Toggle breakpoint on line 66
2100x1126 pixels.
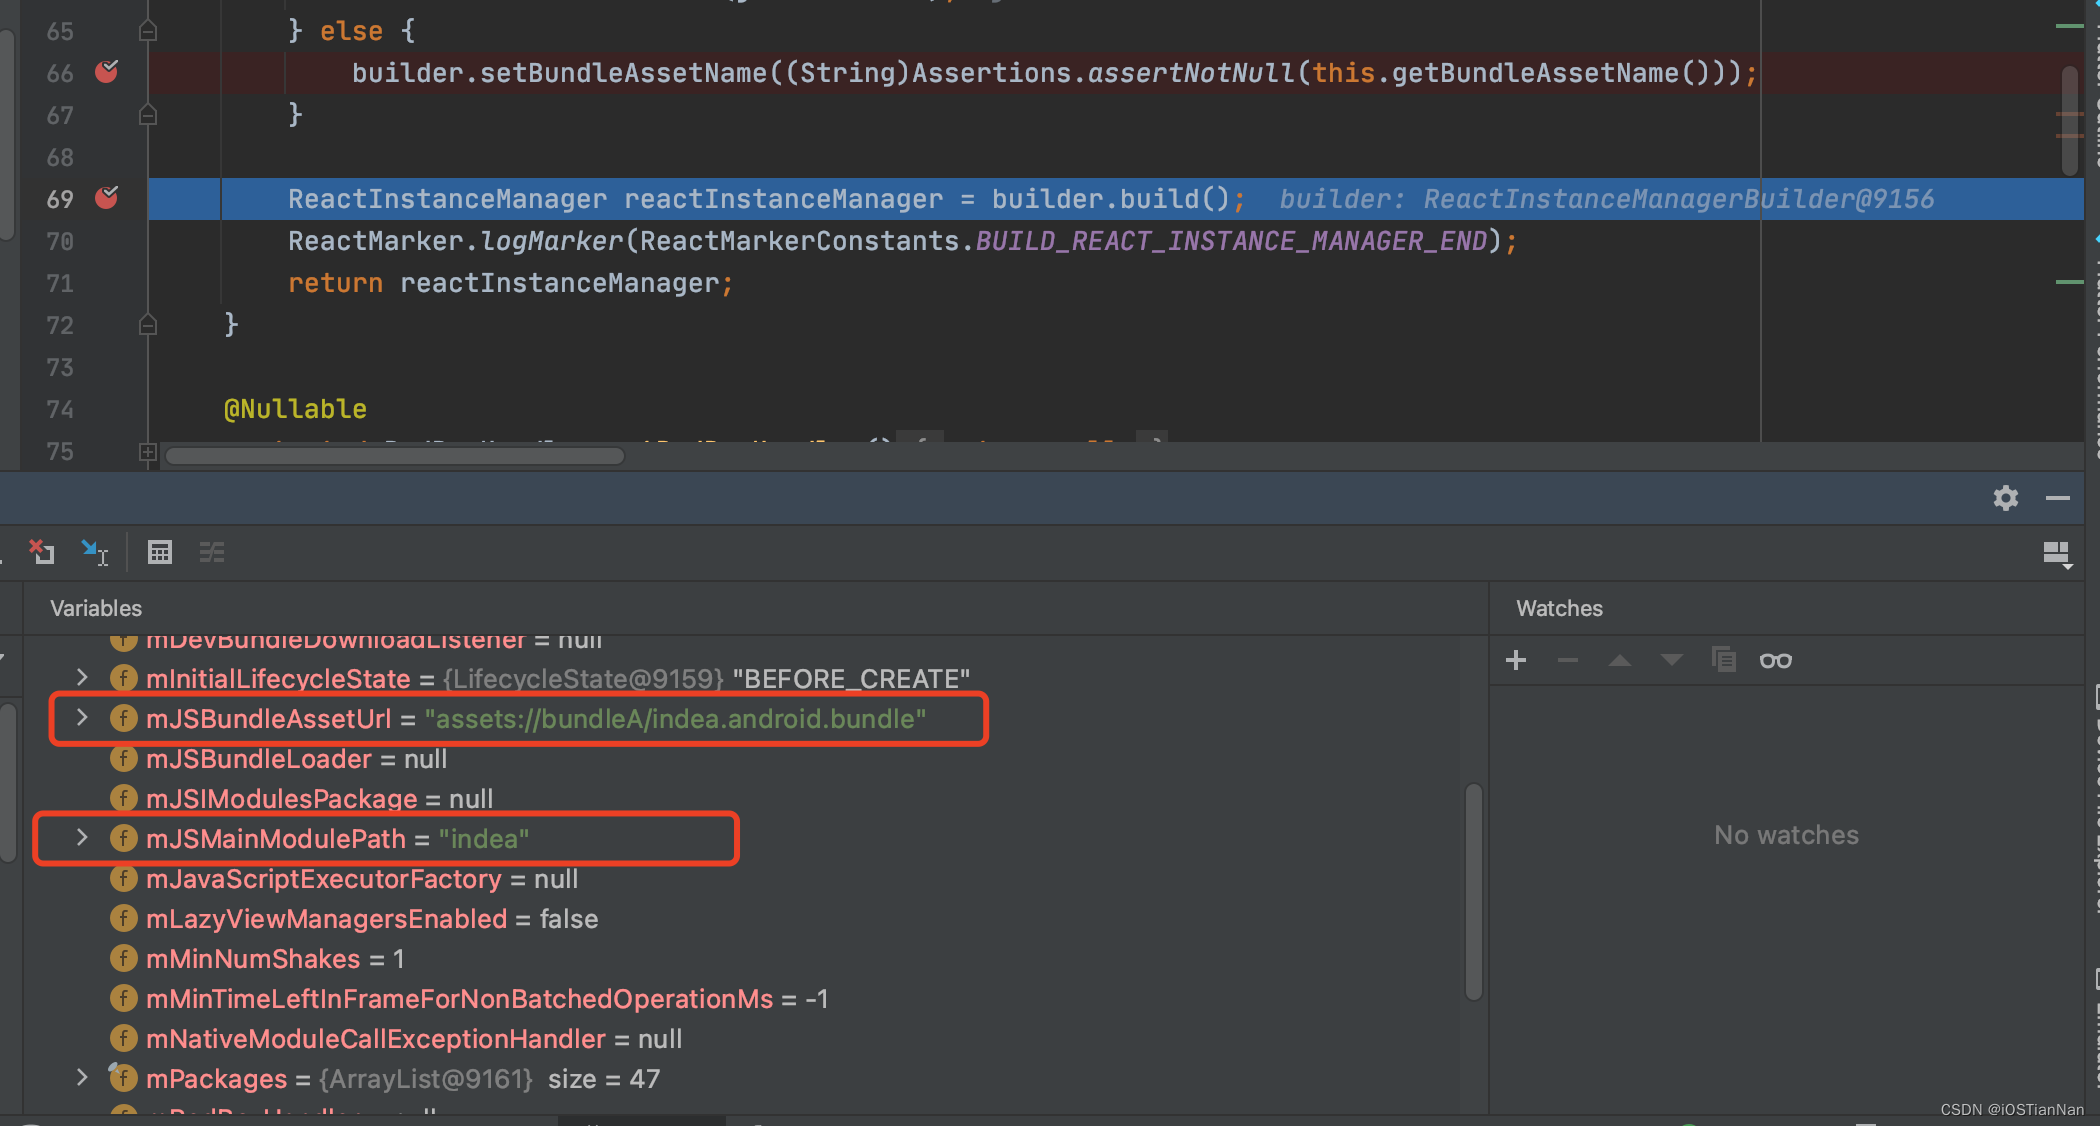[x=106, y=72]
